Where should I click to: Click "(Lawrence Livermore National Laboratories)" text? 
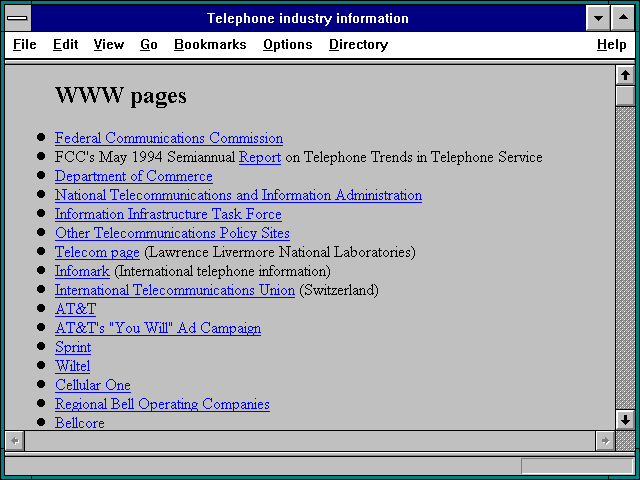point(280,252)
